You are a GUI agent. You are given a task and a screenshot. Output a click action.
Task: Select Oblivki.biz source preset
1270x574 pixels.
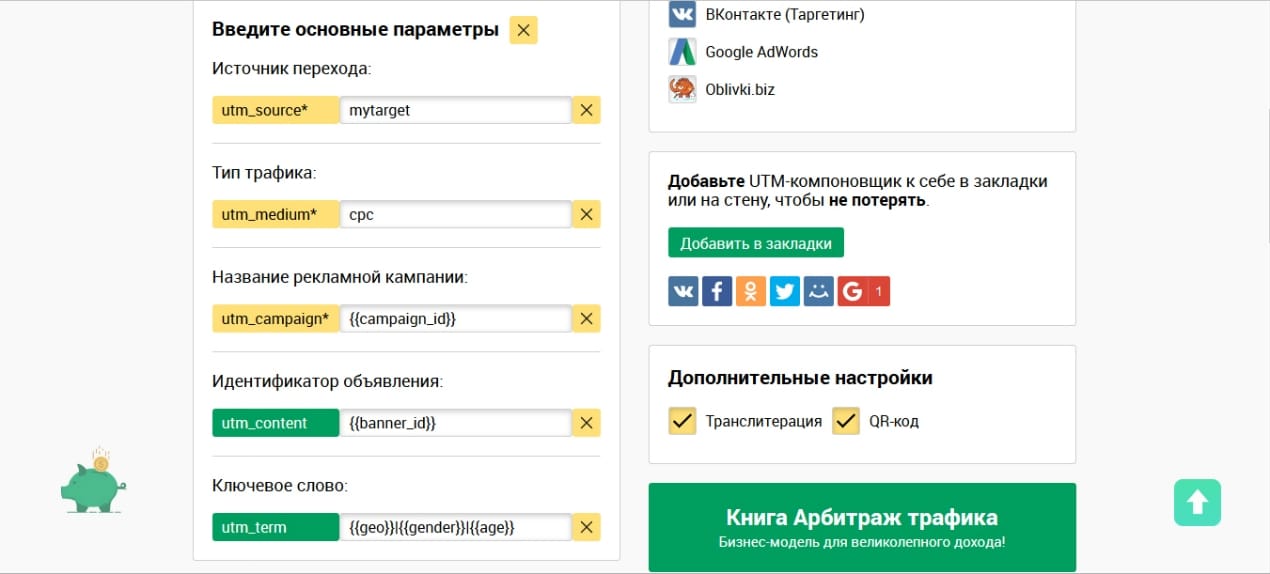pos(721,89)
